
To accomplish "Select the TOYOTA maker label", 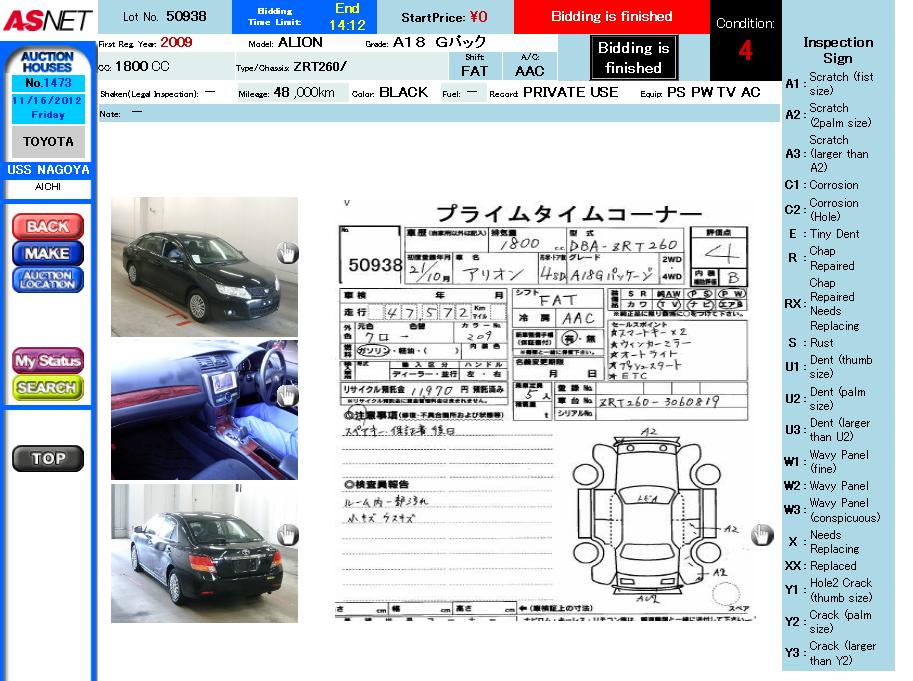I will coord(48,142).
